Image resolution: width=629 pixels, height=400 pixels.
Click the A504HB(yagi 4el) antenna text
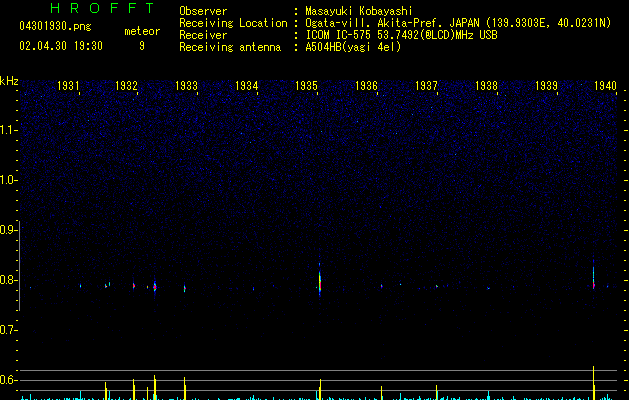coord(353,47)
